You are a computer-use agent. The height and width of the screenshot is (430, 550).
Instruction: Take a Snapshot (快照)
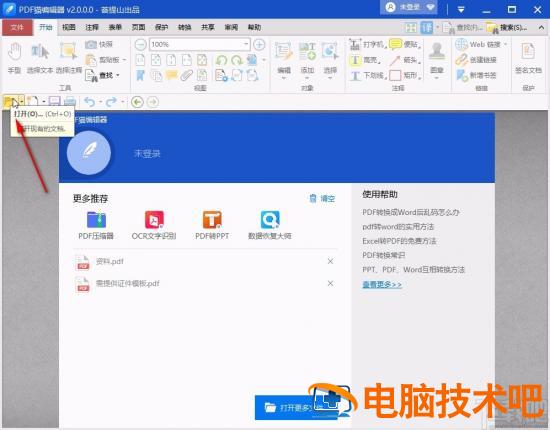[99, 44]
